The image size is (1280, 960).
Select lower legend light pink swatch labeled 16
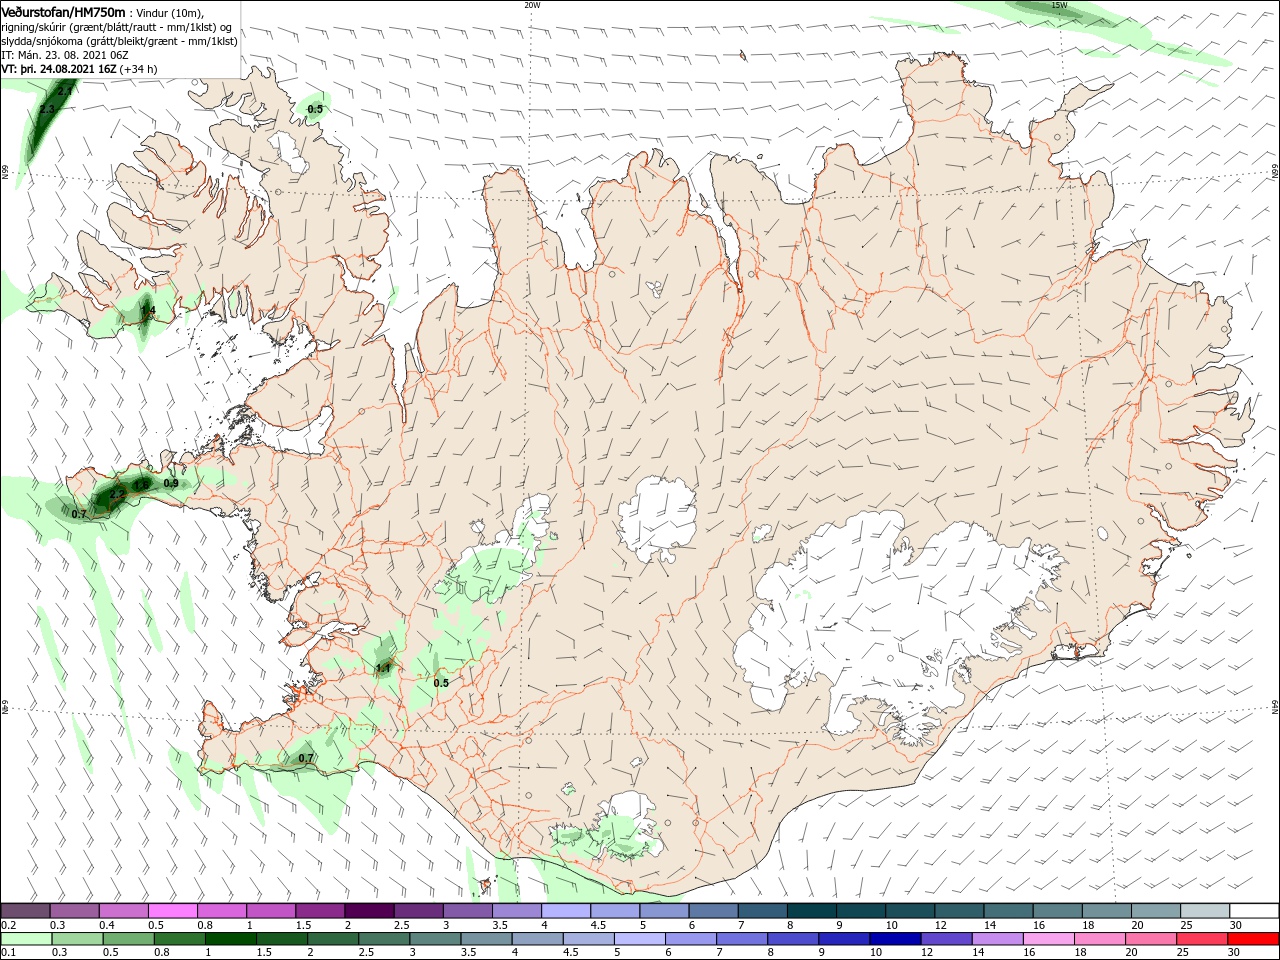point(1048,939)
